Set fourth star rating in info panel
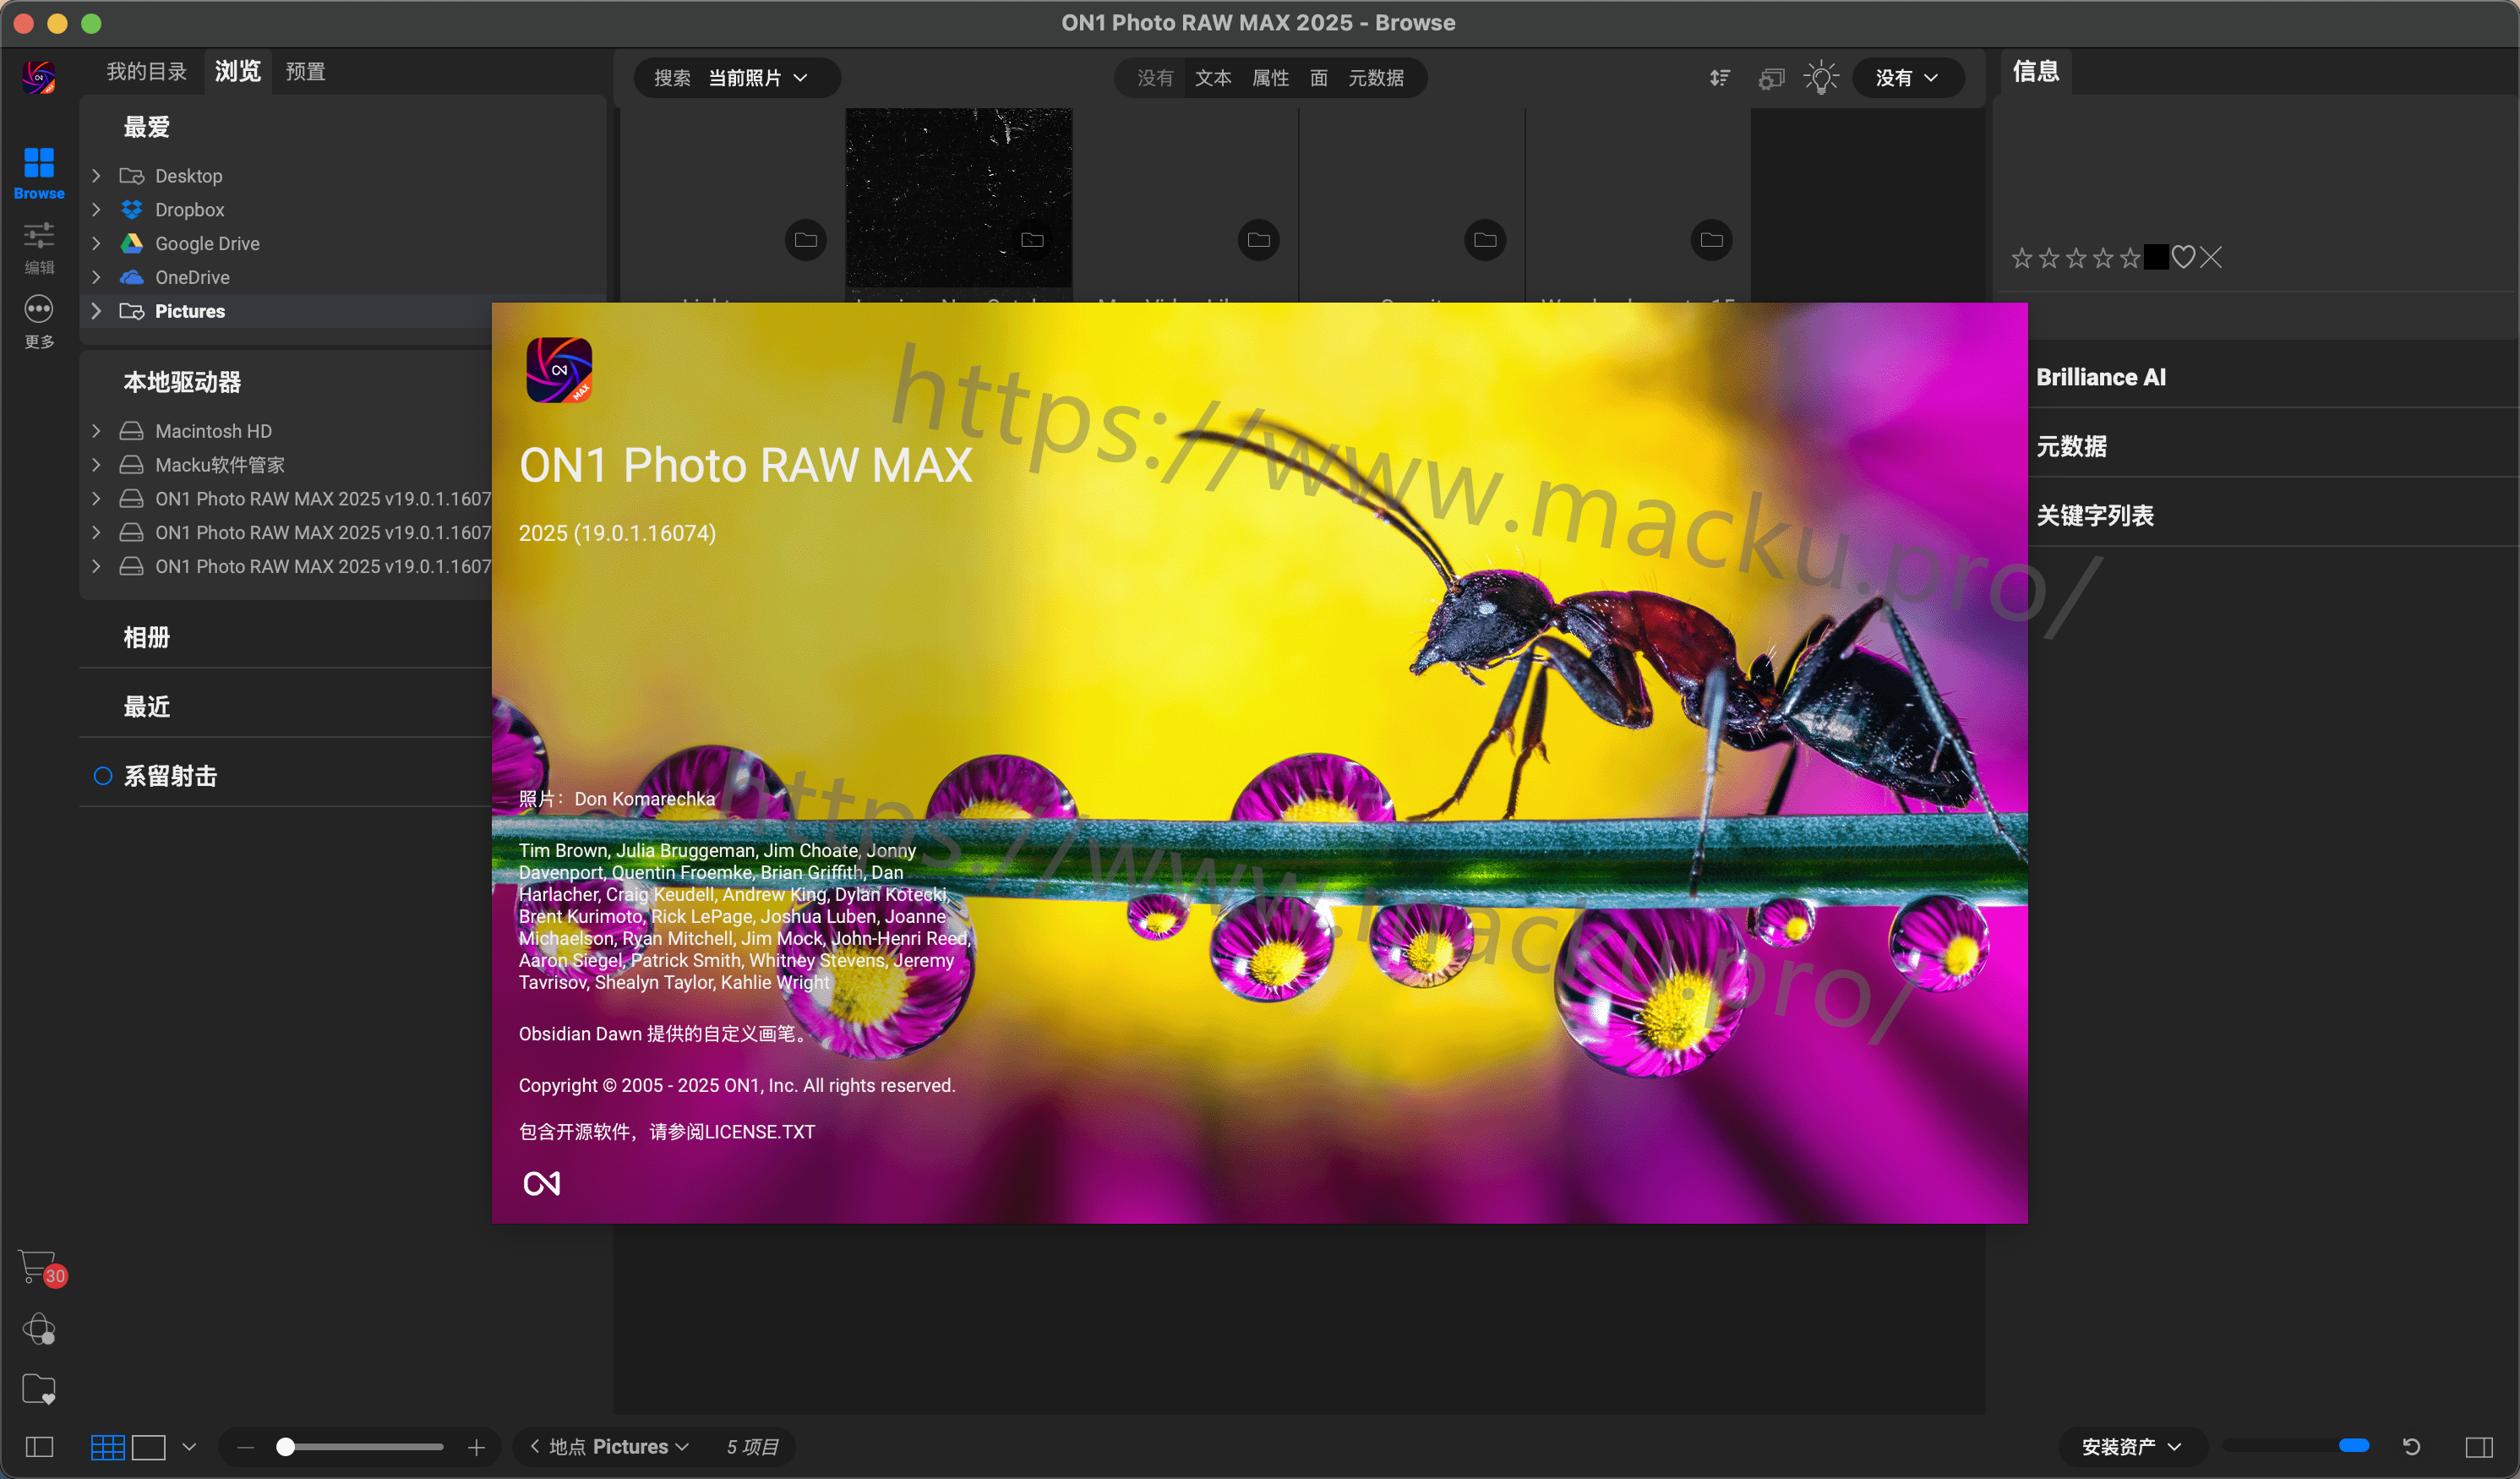This screenshot has width=2520, height=1479. pyautogui.click(x=2103, y=258)
